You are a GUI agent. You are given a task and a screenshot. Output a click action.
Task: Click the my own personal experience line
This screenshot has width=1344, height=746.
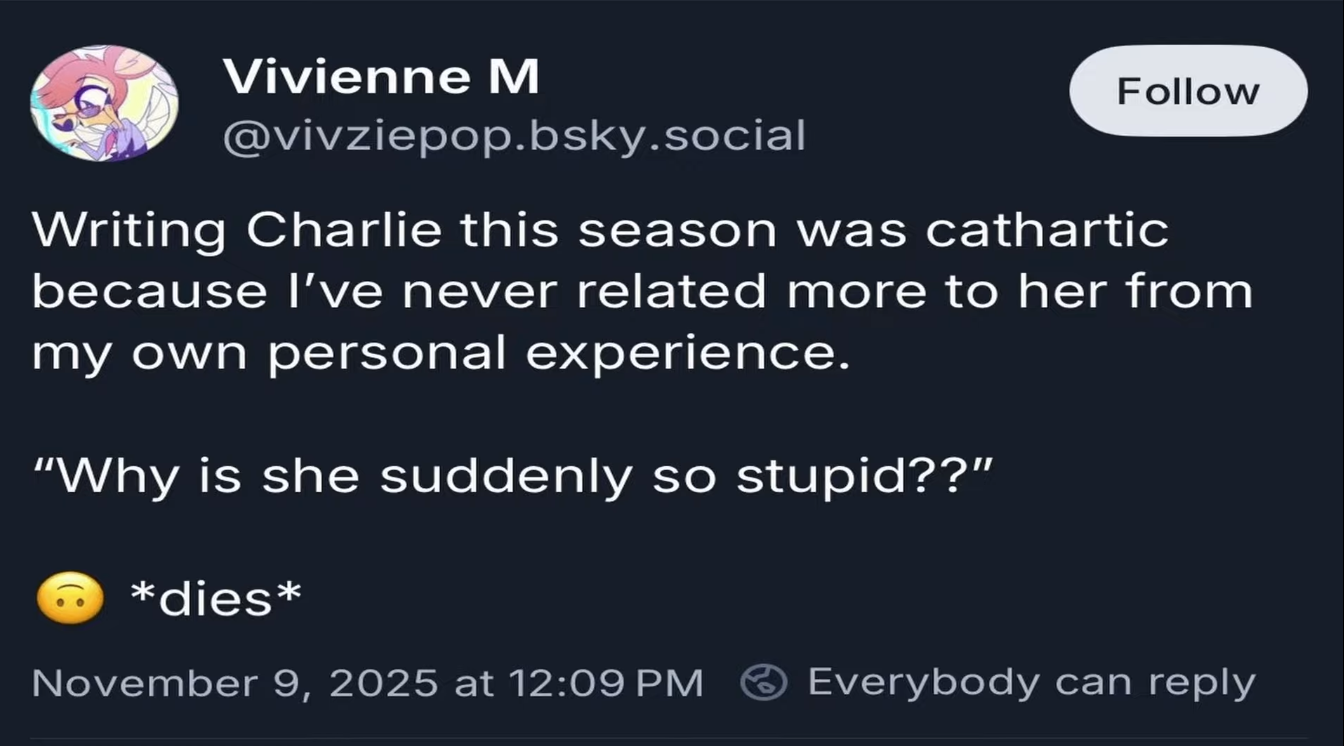click(x=440, y=354)
